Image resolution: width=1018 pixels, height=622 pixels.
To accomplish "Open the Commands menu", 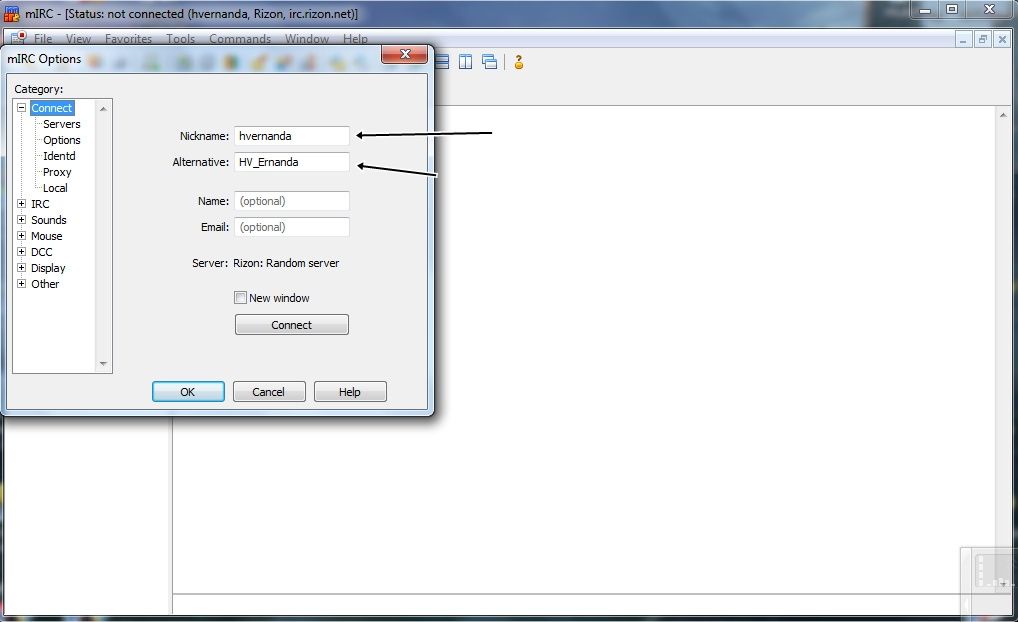I will pos(240,39).
